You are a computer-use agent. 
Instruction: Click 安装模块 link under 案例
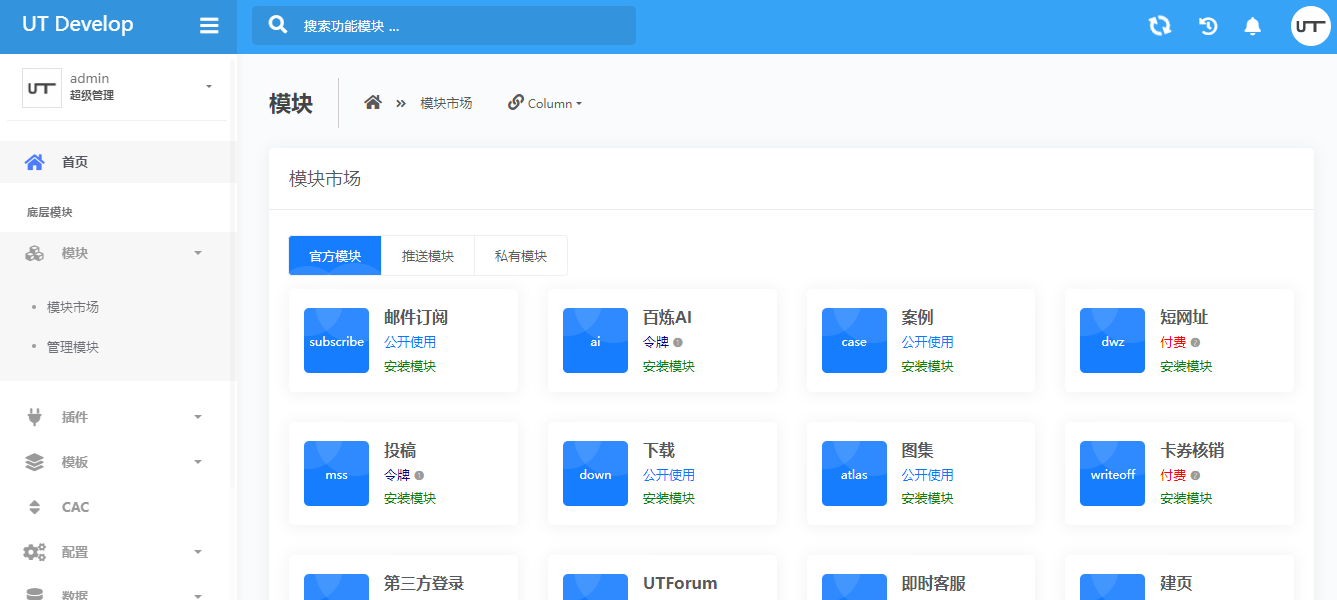click(927, 366)
